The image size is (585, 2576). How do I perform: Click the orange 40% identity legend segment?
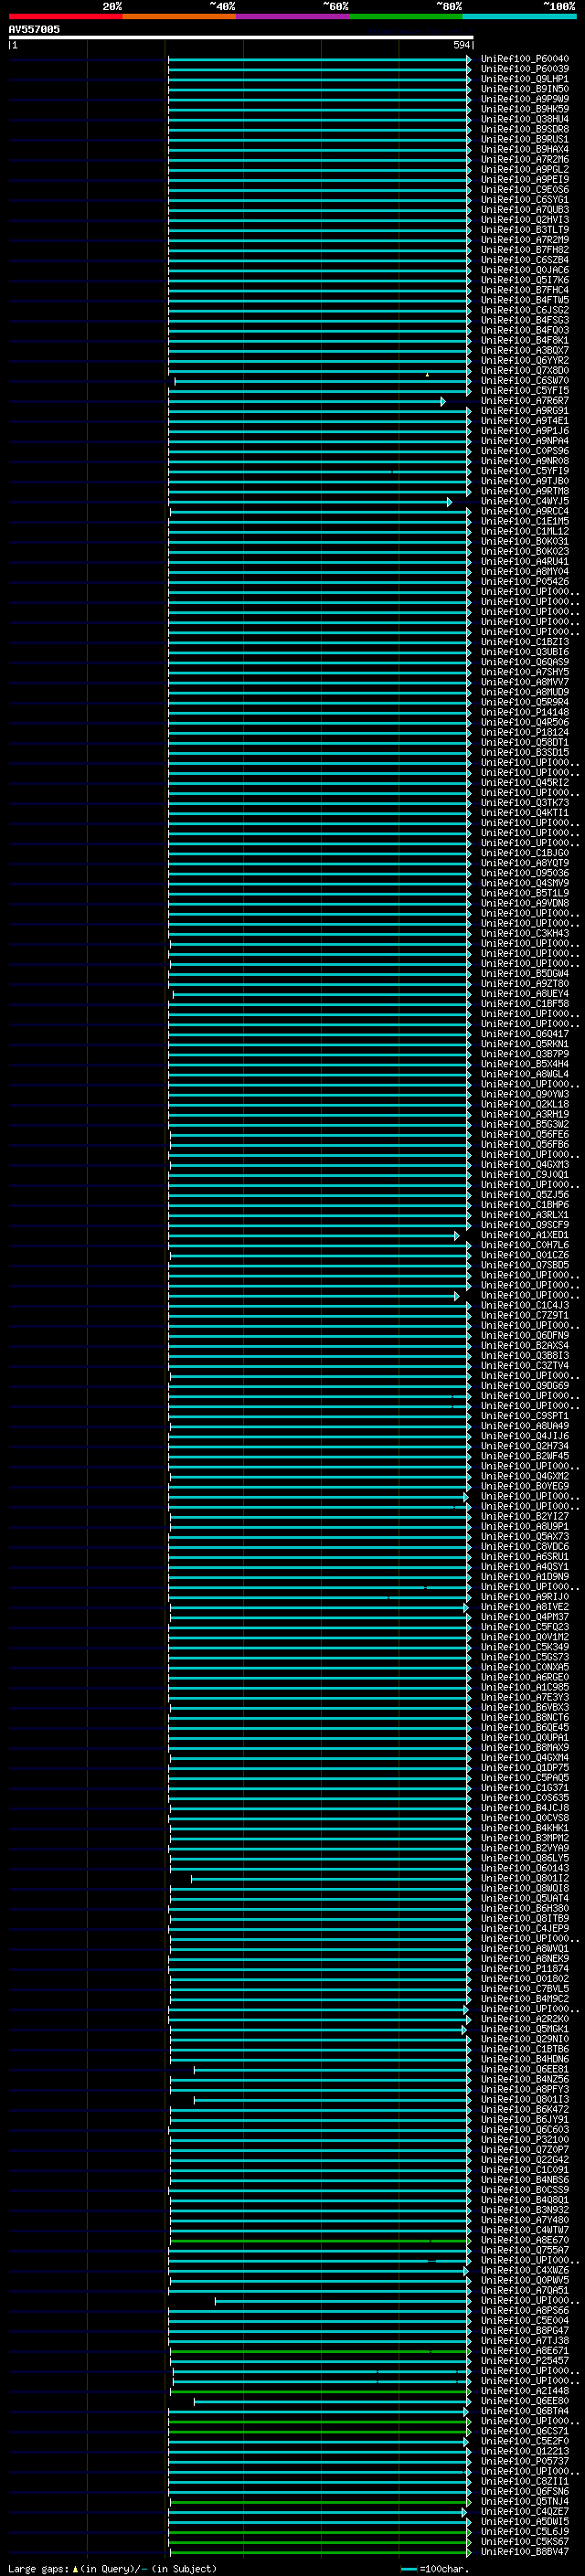(179, 16)
